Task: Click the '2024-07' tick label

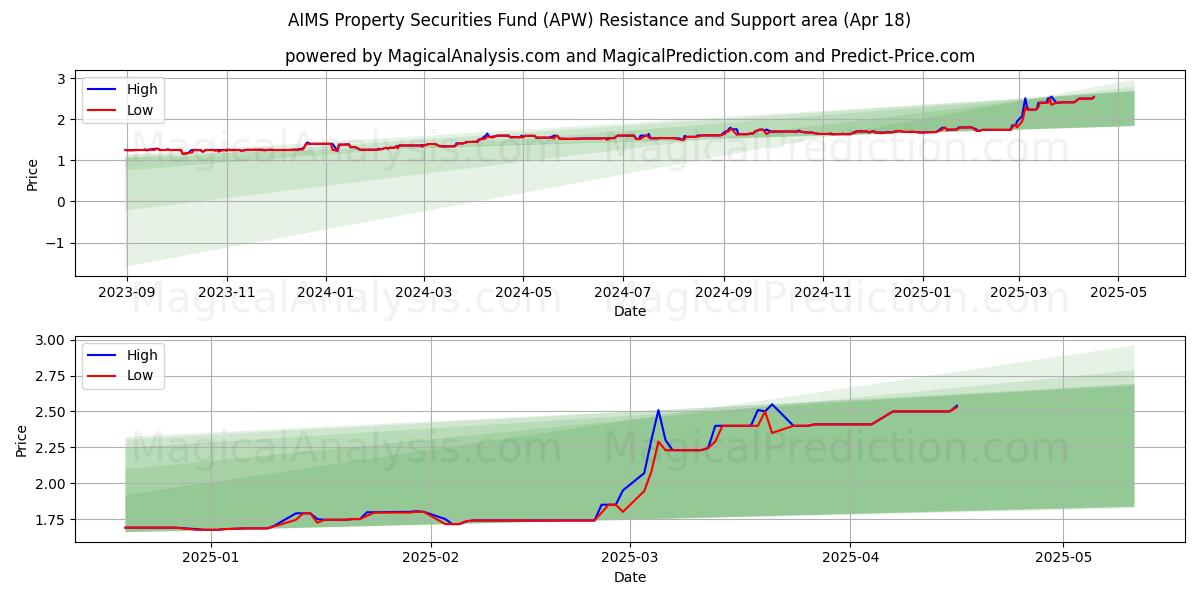Action: [623, 292]
